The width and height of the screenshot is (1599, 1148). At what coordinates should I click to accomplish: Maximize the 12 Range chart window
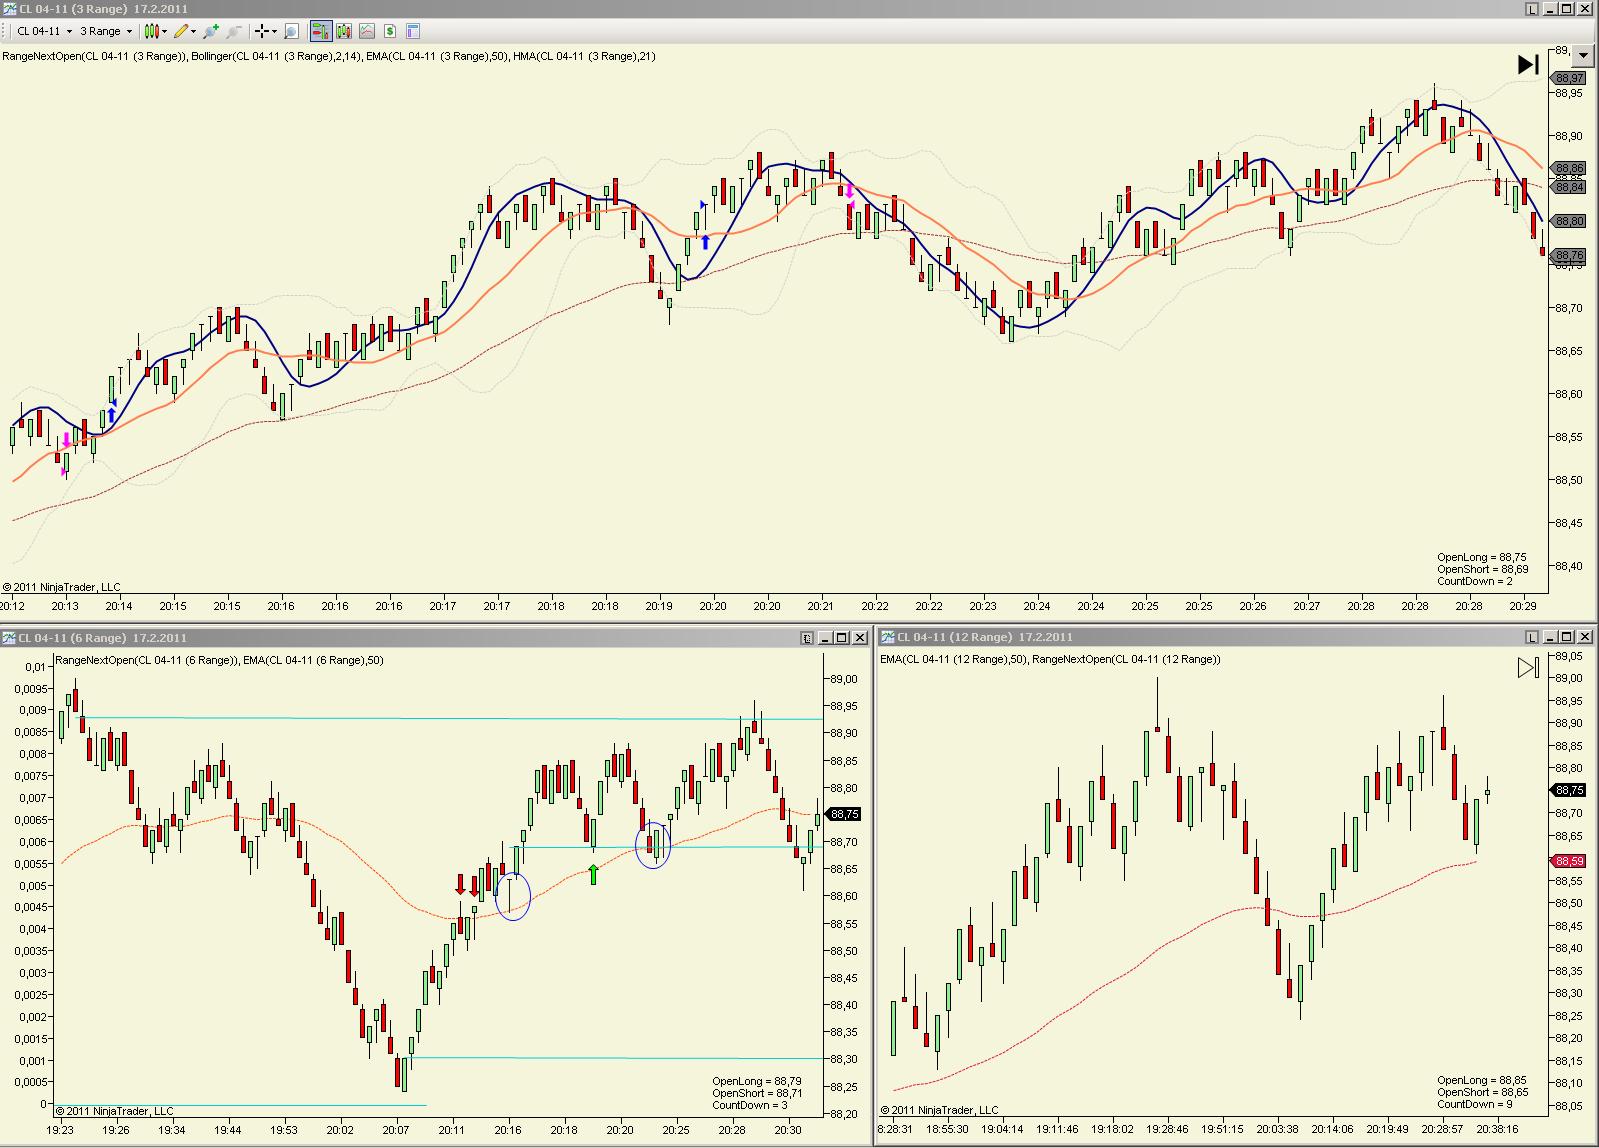pyautogui.click(x=1567, y=637)
